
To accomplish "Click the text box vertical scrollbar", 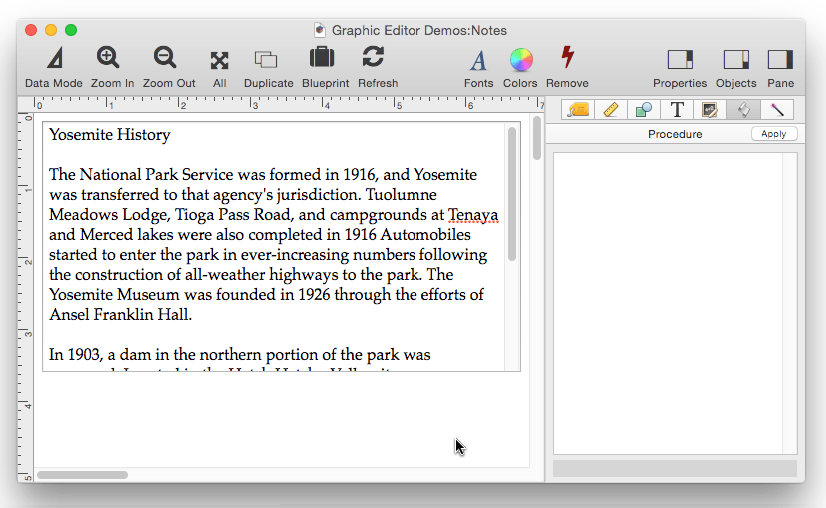I will (512, 195).
